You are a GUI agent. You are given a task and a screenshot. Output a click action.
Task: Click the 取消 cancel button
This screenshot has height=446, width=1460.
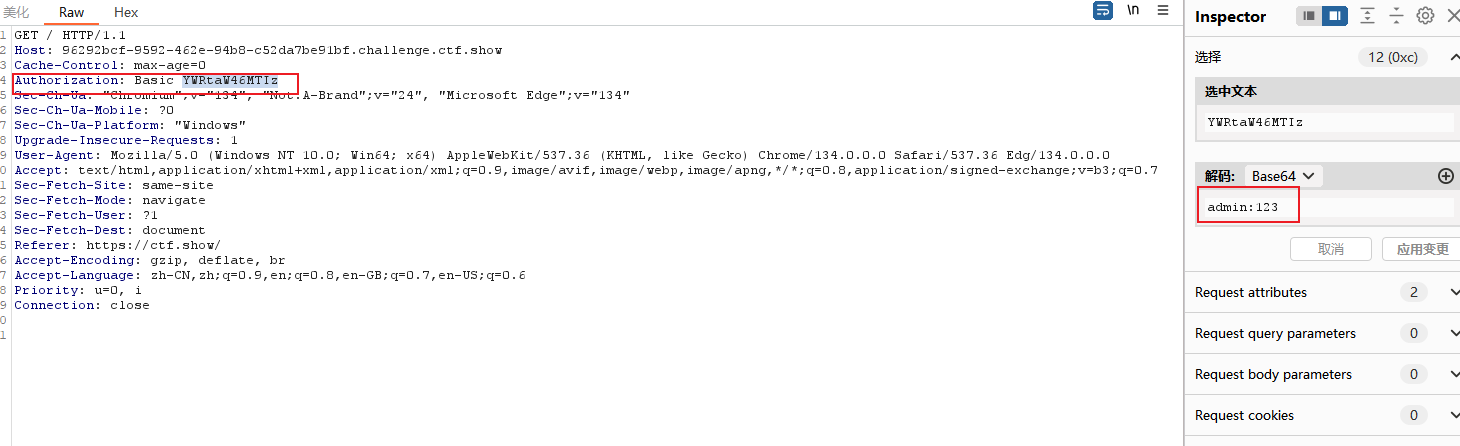[x=1330, y=249]
